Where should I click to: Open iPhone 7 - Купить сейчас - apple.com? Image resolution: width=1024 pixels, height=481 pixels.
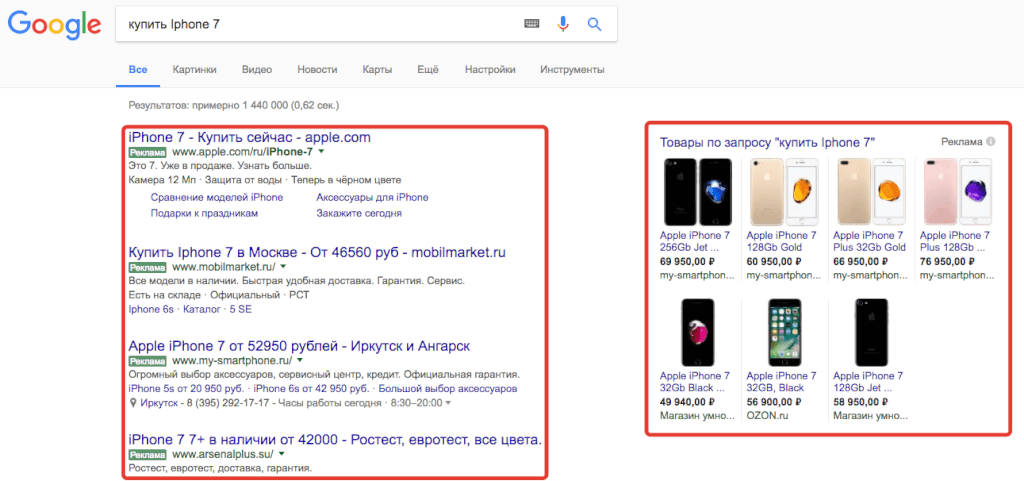(x=249, y=138)
